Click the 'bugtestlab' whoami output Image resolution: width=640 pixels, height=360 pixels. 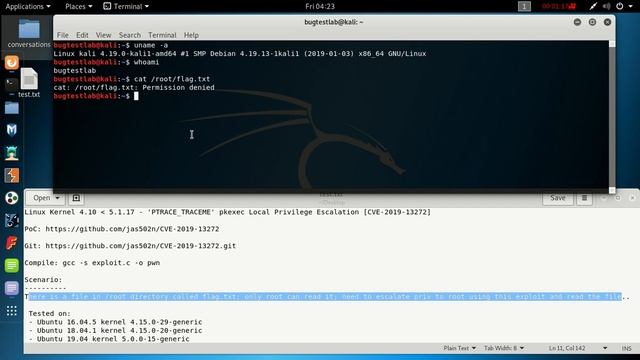74,71
